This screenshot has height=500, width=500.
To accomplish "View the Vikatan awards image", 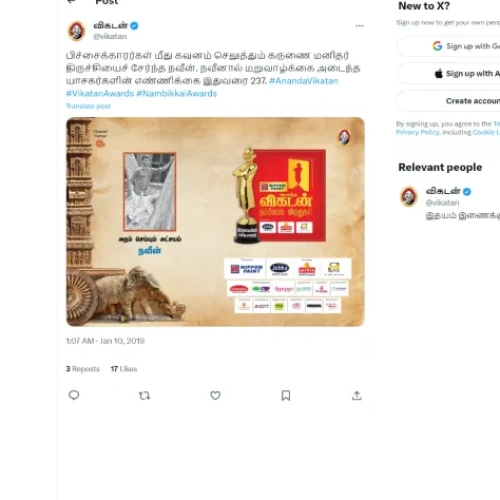I will click(x=215, y=222).
